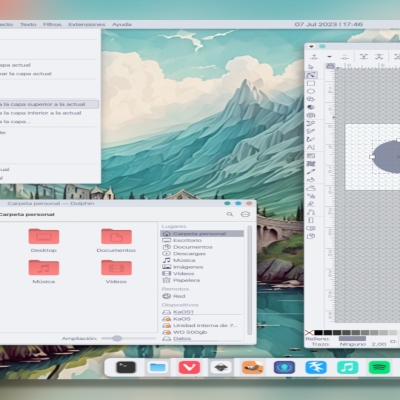
Task: Click the no-color X swatch in Inkscape's palette
Action: 309,332
